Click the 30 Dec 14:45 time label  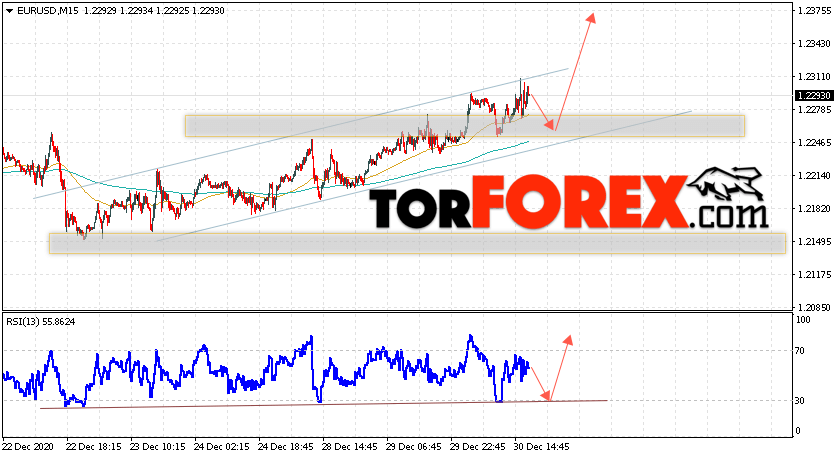542,446
